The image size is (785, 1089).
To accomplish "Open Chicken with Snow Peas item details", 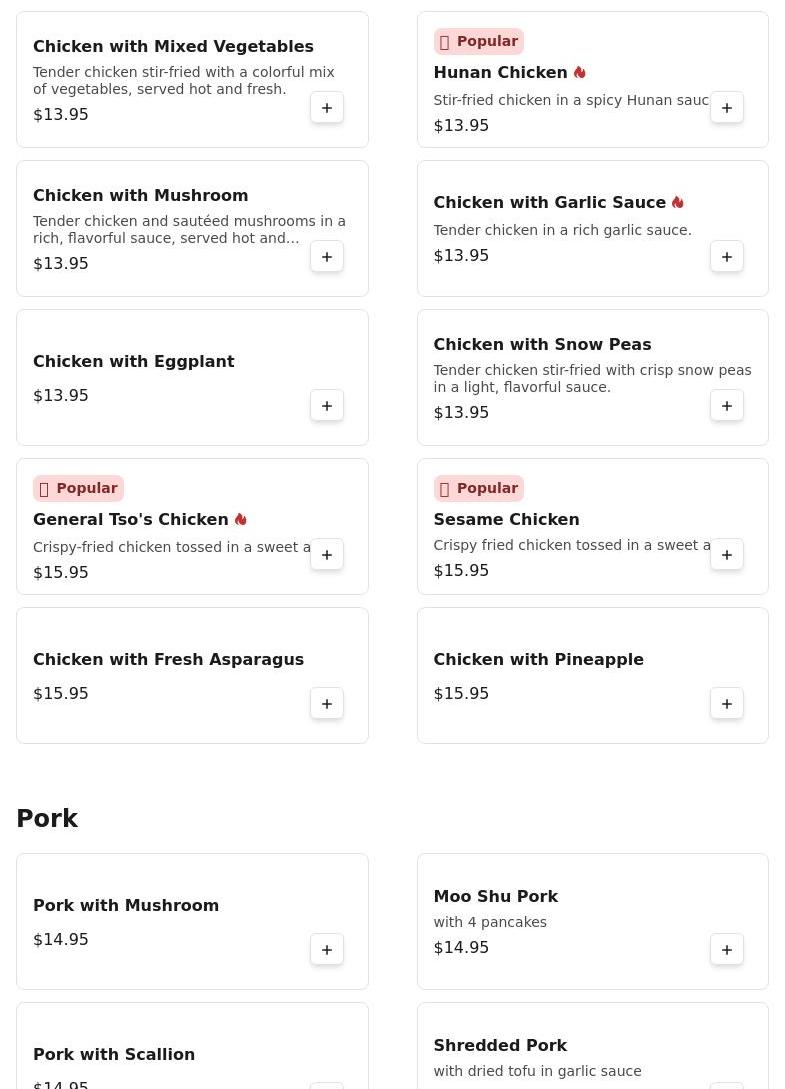I will [542, 344].
